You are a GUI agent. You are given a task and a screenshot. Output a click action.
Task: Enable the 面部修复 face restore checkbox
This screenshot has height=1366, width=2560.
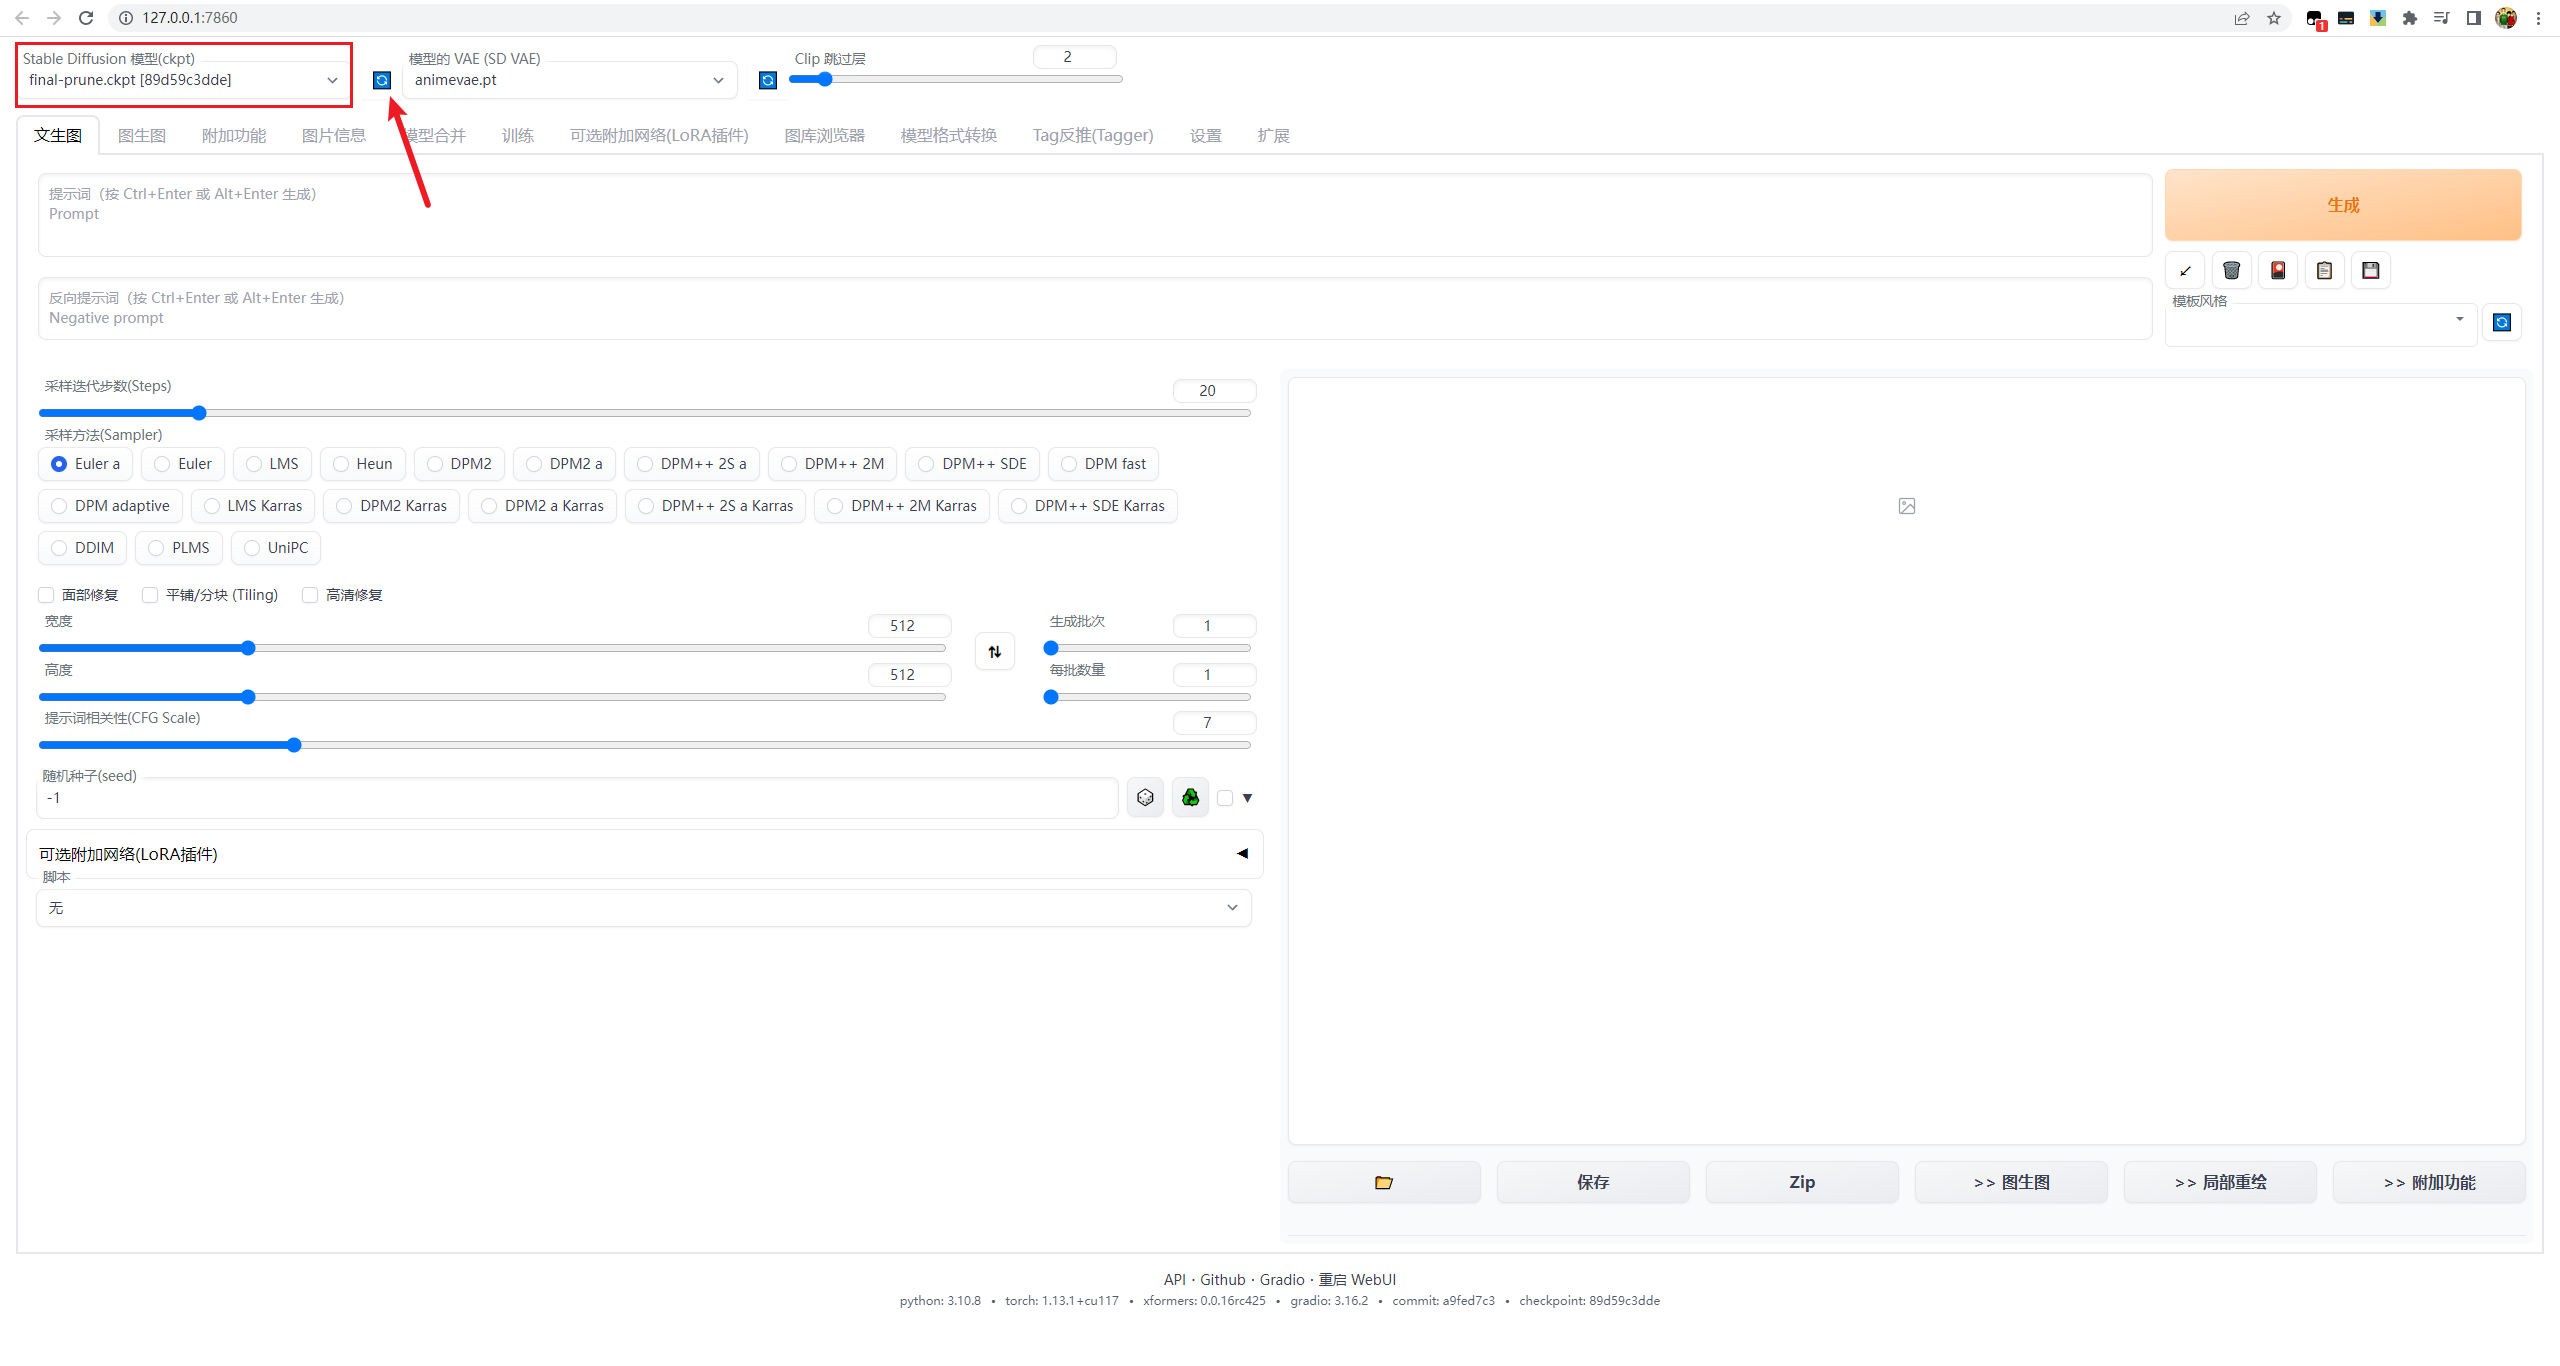(x=46, y=595)
